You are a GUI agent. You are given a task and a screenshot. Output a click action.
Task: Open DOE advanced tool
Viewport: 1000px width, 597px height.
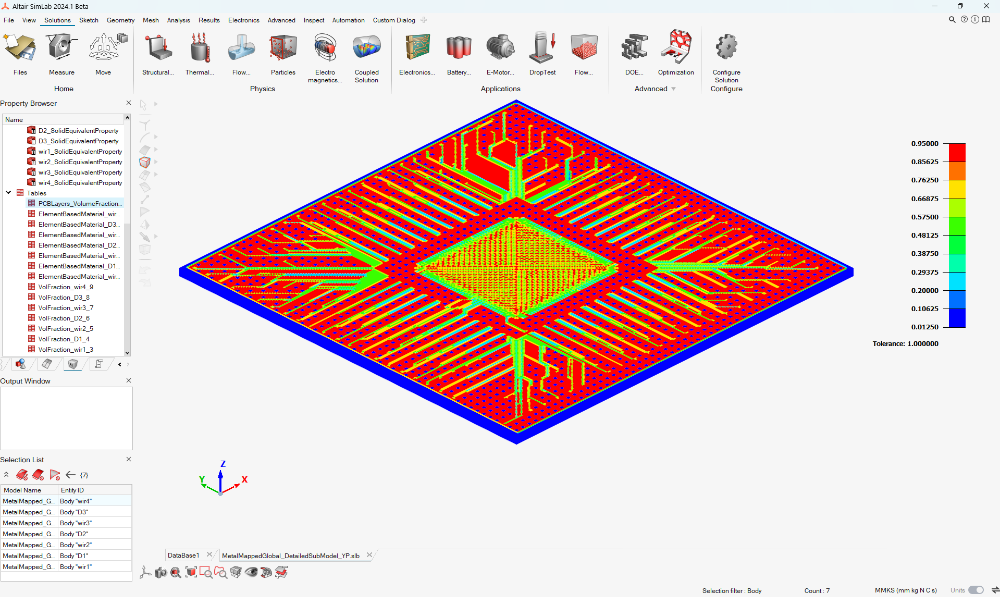click(x=634, y=54)
